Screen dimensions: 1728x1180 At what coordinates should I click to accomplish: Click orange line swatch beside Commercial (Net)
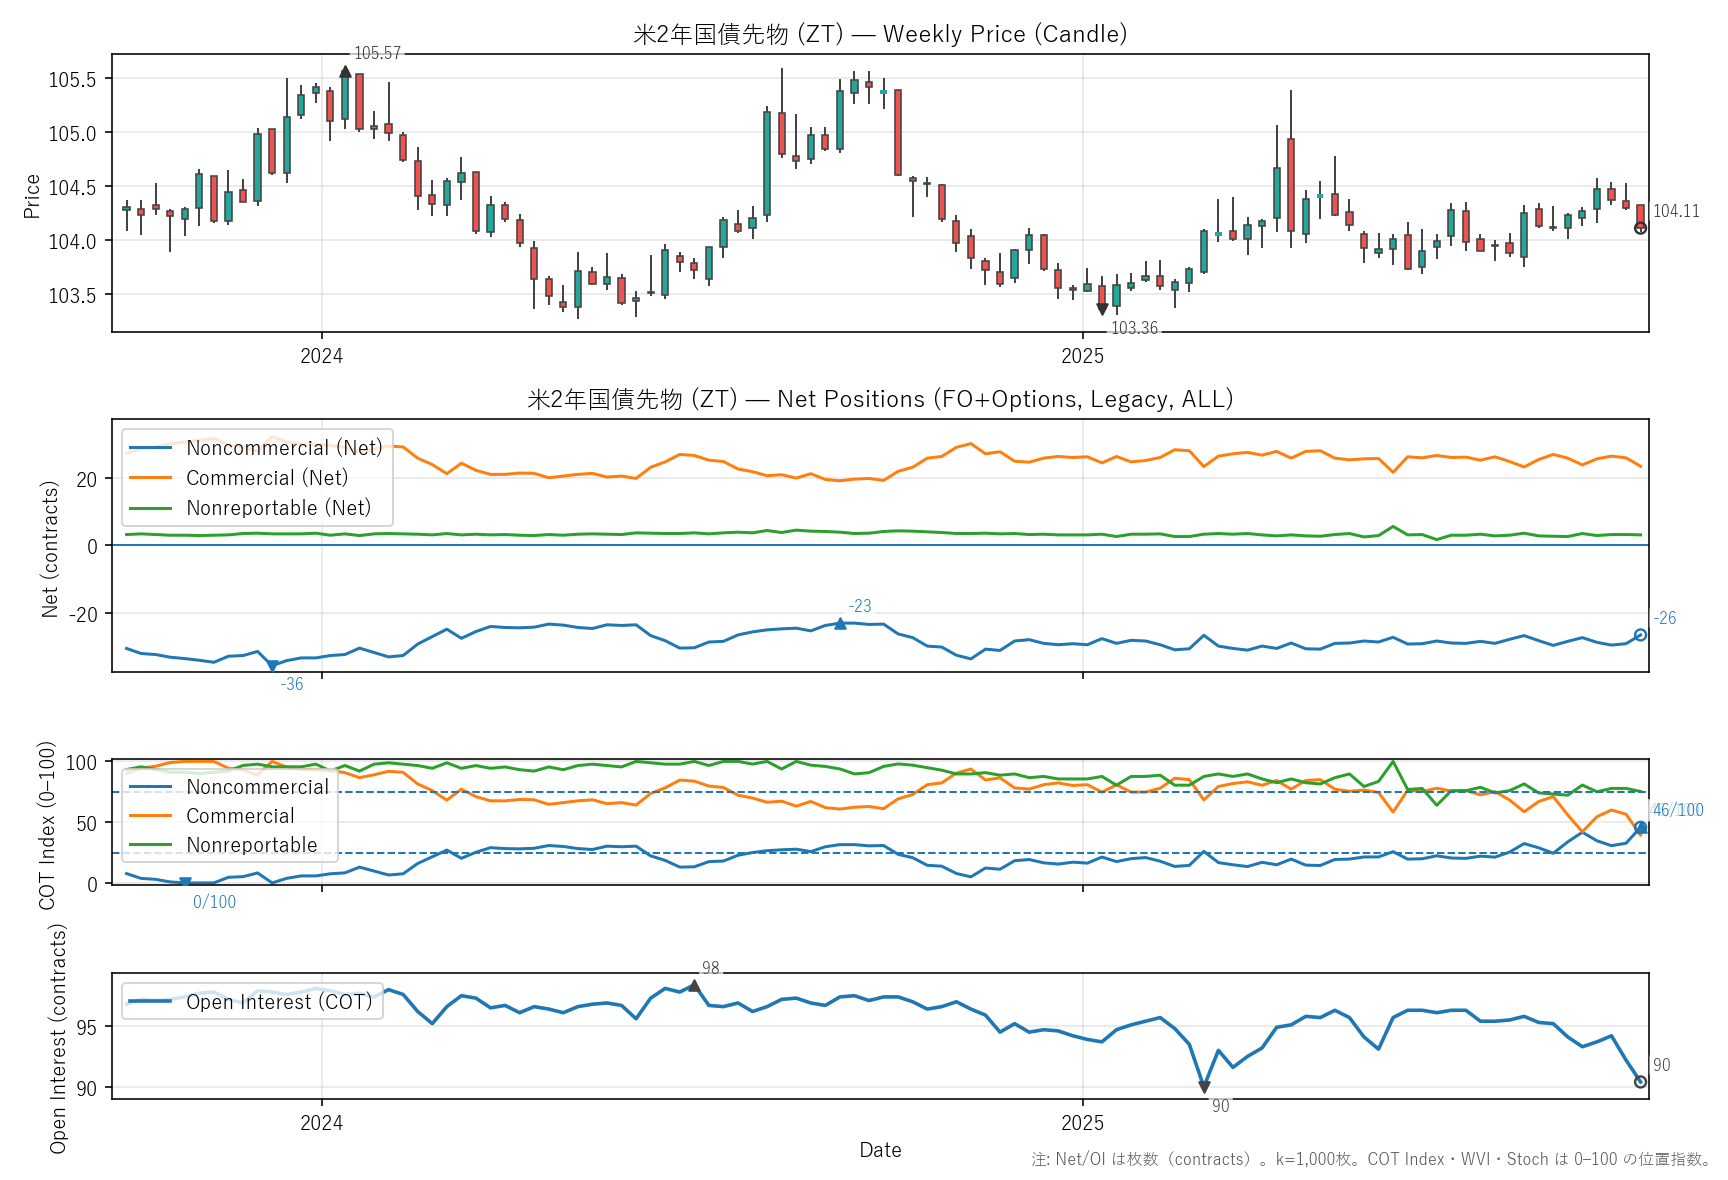tap(151, 478)
